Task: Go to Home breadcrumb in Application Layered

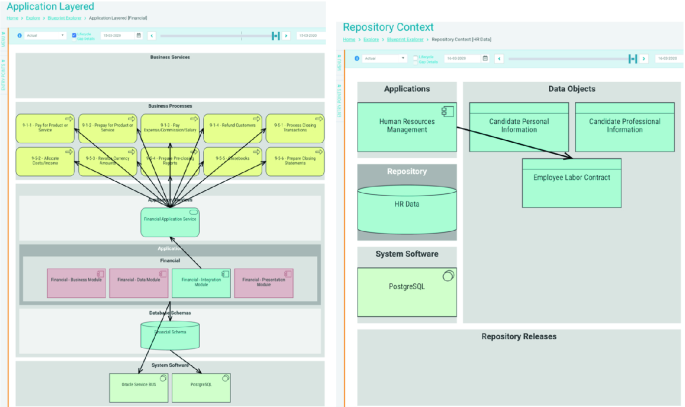Action: [x=12, y=18]
